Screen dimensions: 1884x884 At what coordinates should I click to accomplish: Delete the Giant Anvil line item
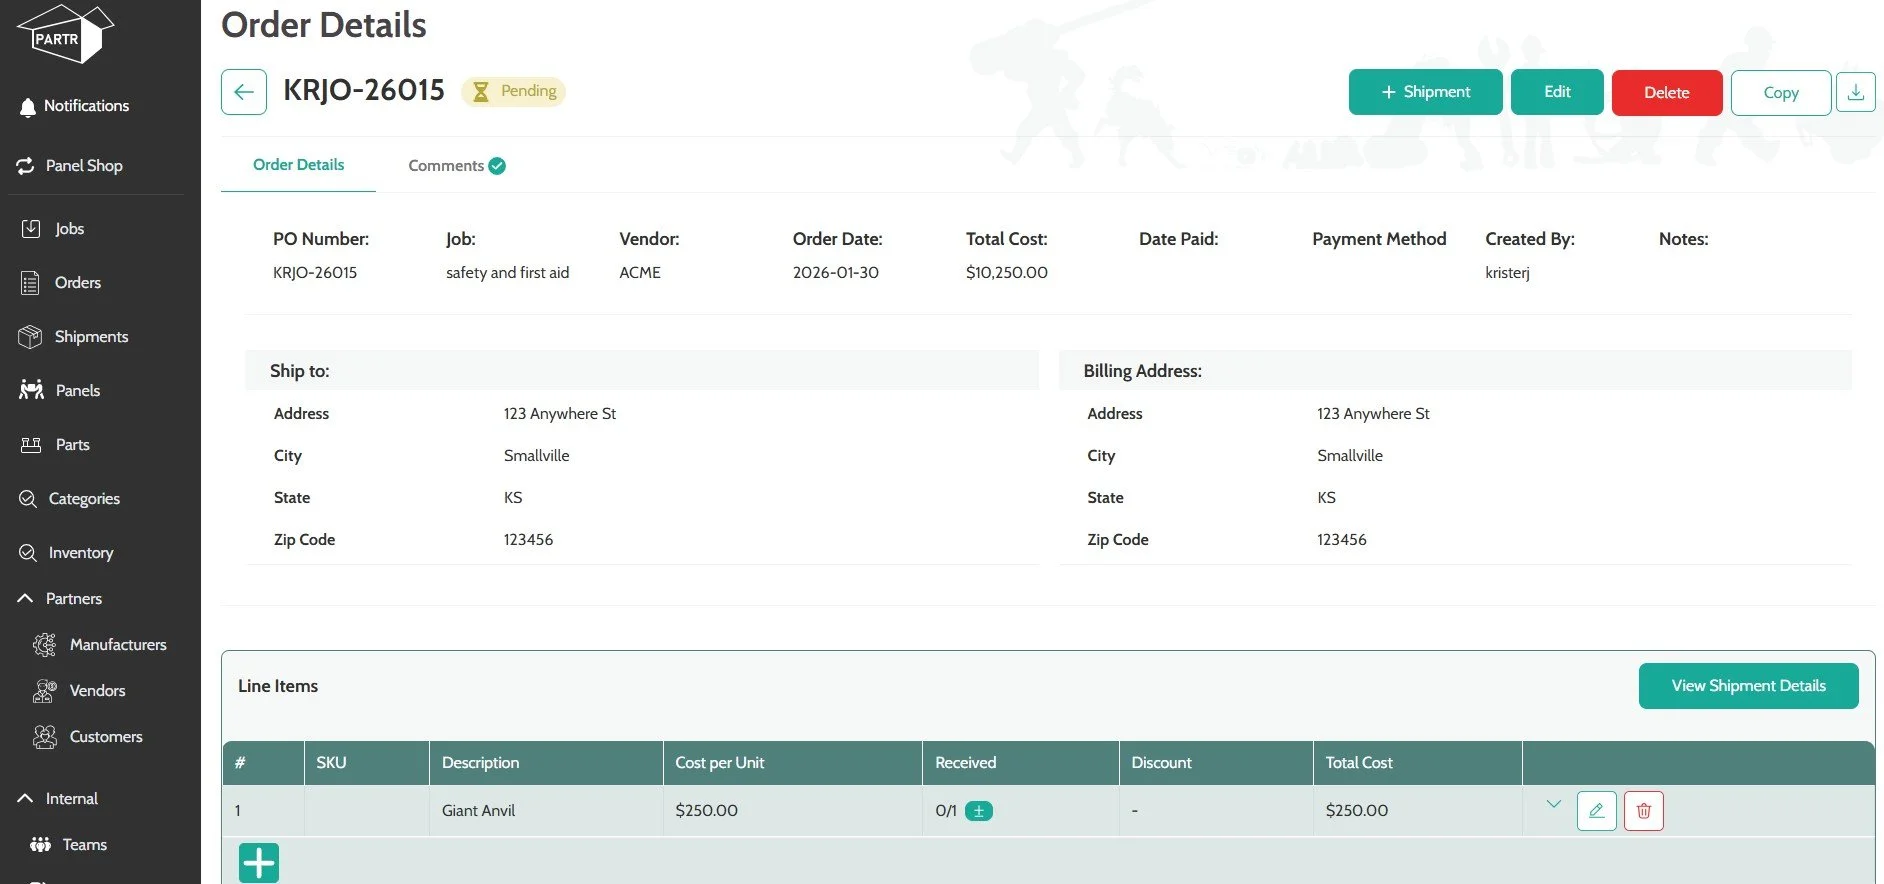point(1644,811)
